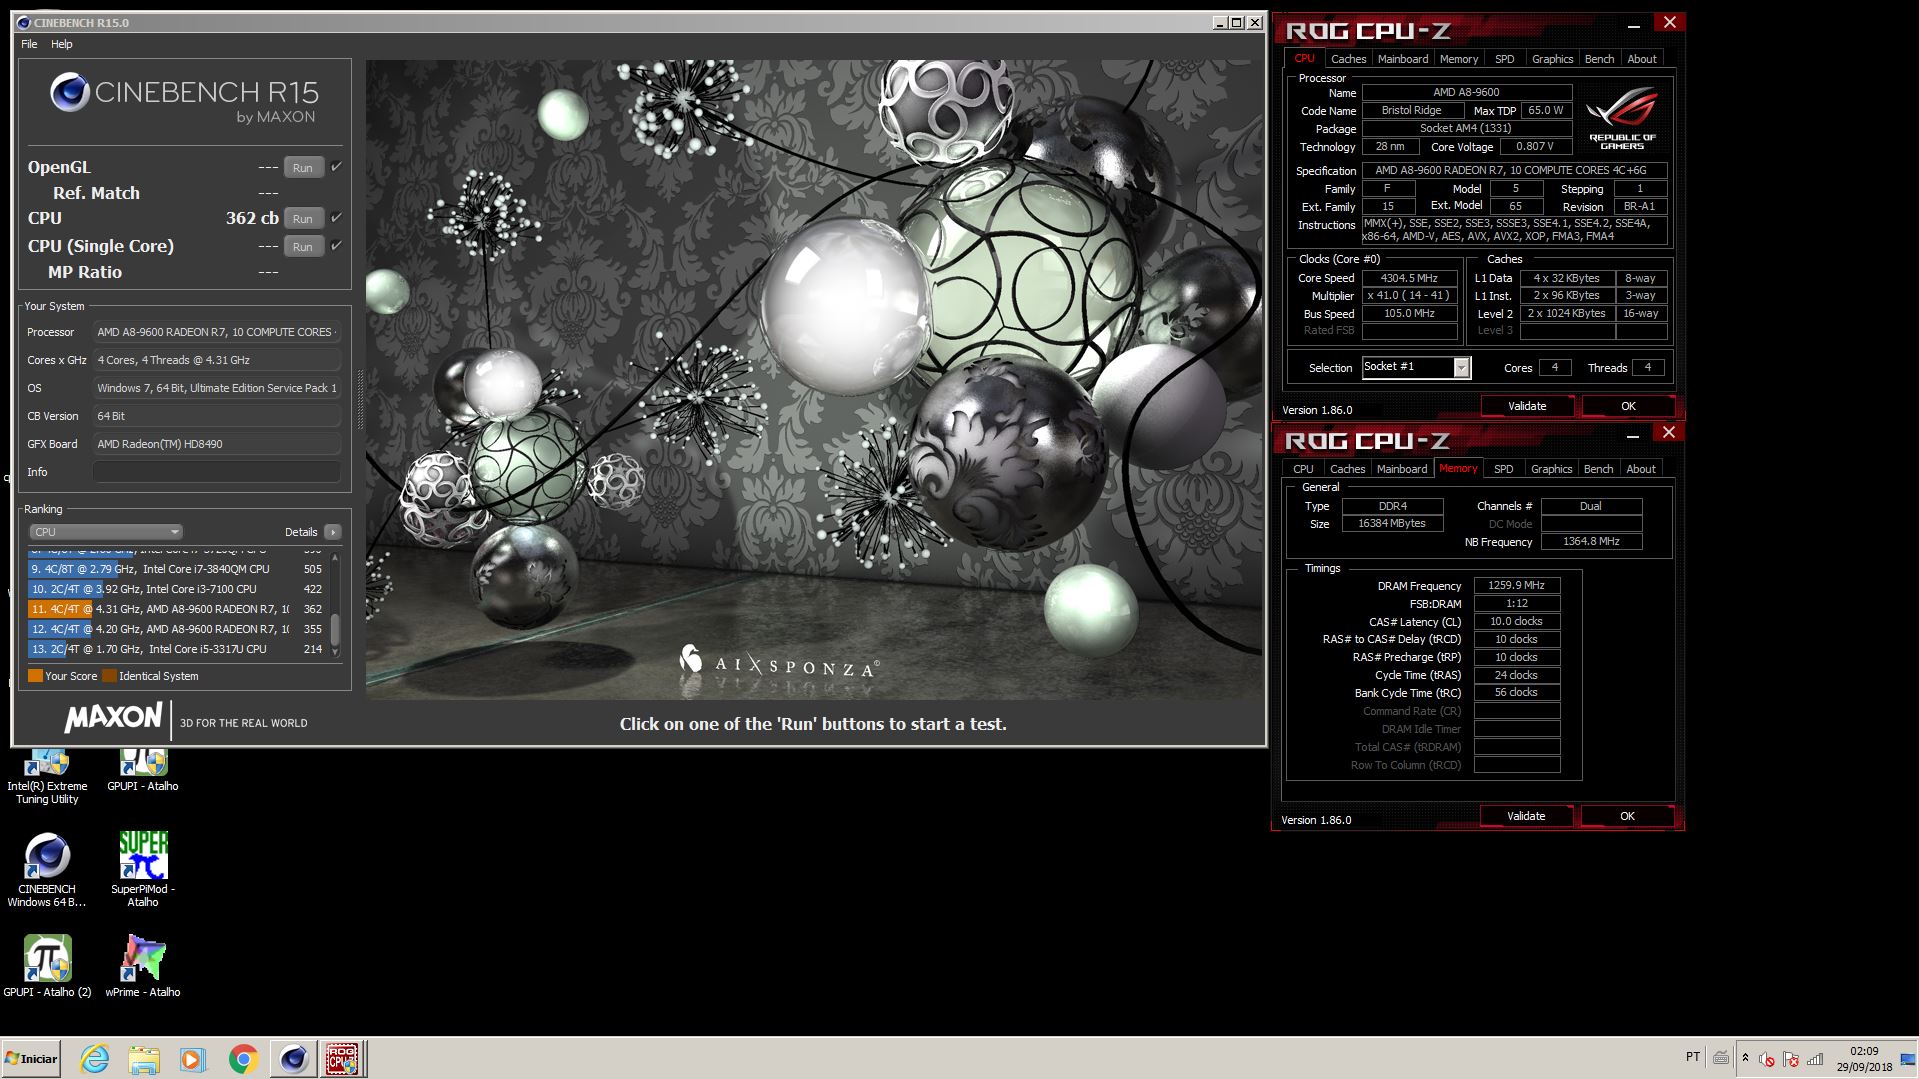Click the muted volume tray icon

click(x=1767, y=1059)
